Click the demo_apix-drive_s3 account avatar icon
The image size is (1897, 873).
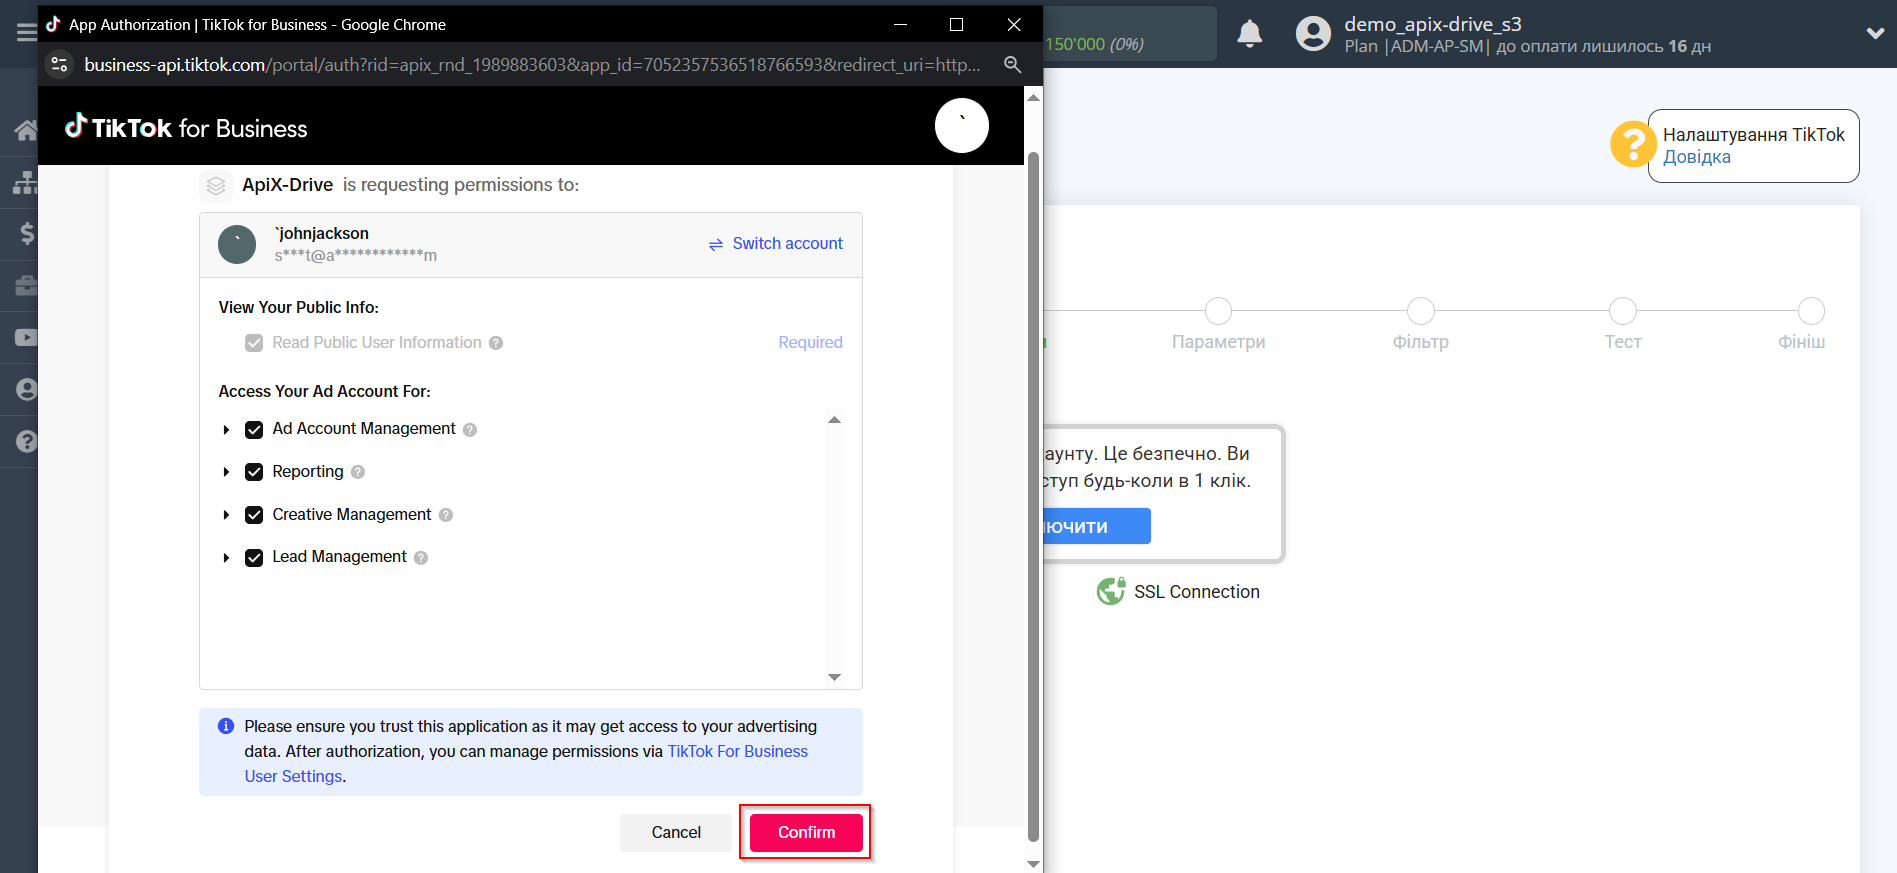click(1313, 34)
